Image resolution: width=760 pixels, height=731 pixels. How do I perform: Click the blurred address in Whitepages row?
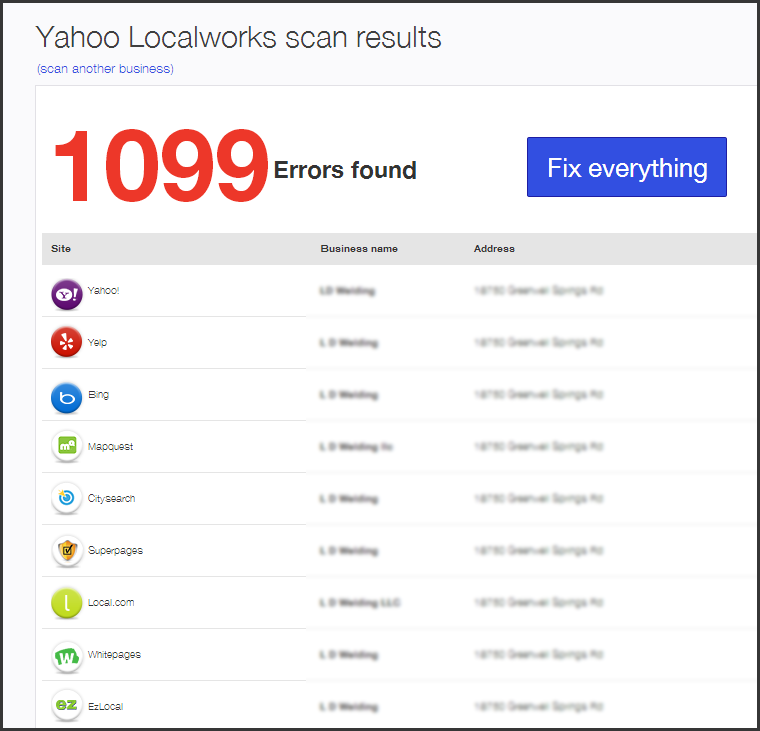click(538, 655)
